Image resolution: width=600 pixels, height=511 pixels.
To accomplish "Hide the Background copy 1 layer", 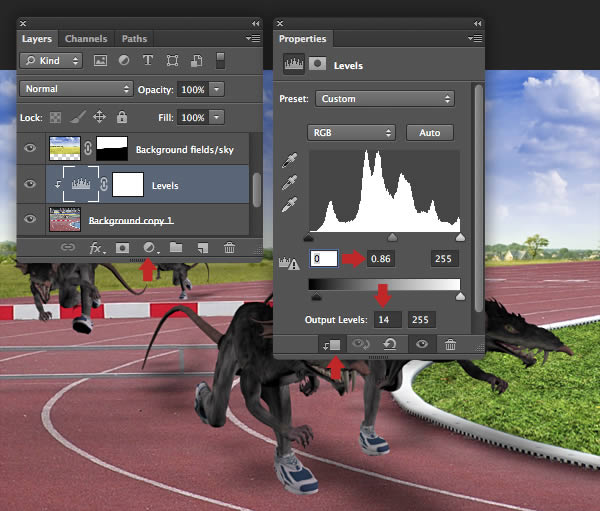I will click(x=30, y=219).
